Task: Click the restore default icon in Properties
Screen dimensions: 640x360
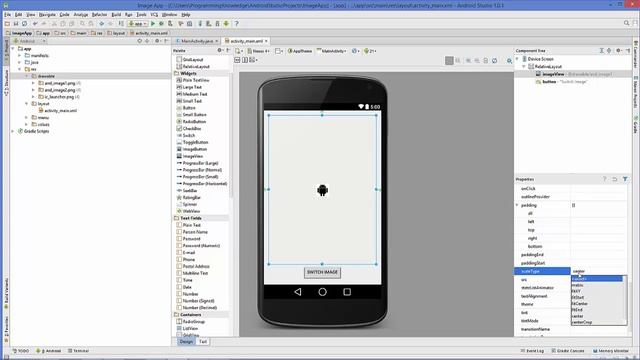Action: click(615, 179)
